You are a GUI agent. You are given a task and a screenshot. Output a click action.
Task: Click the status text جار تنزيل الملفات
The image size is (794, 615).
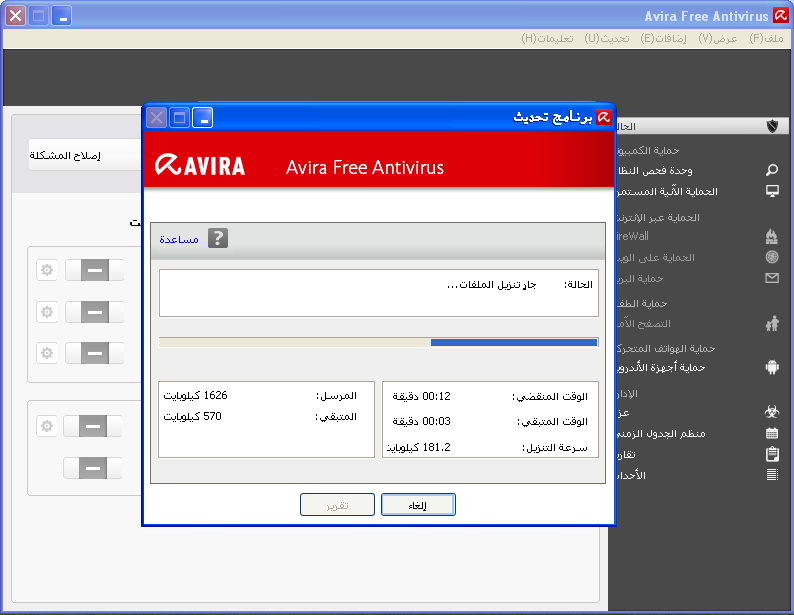491,285
